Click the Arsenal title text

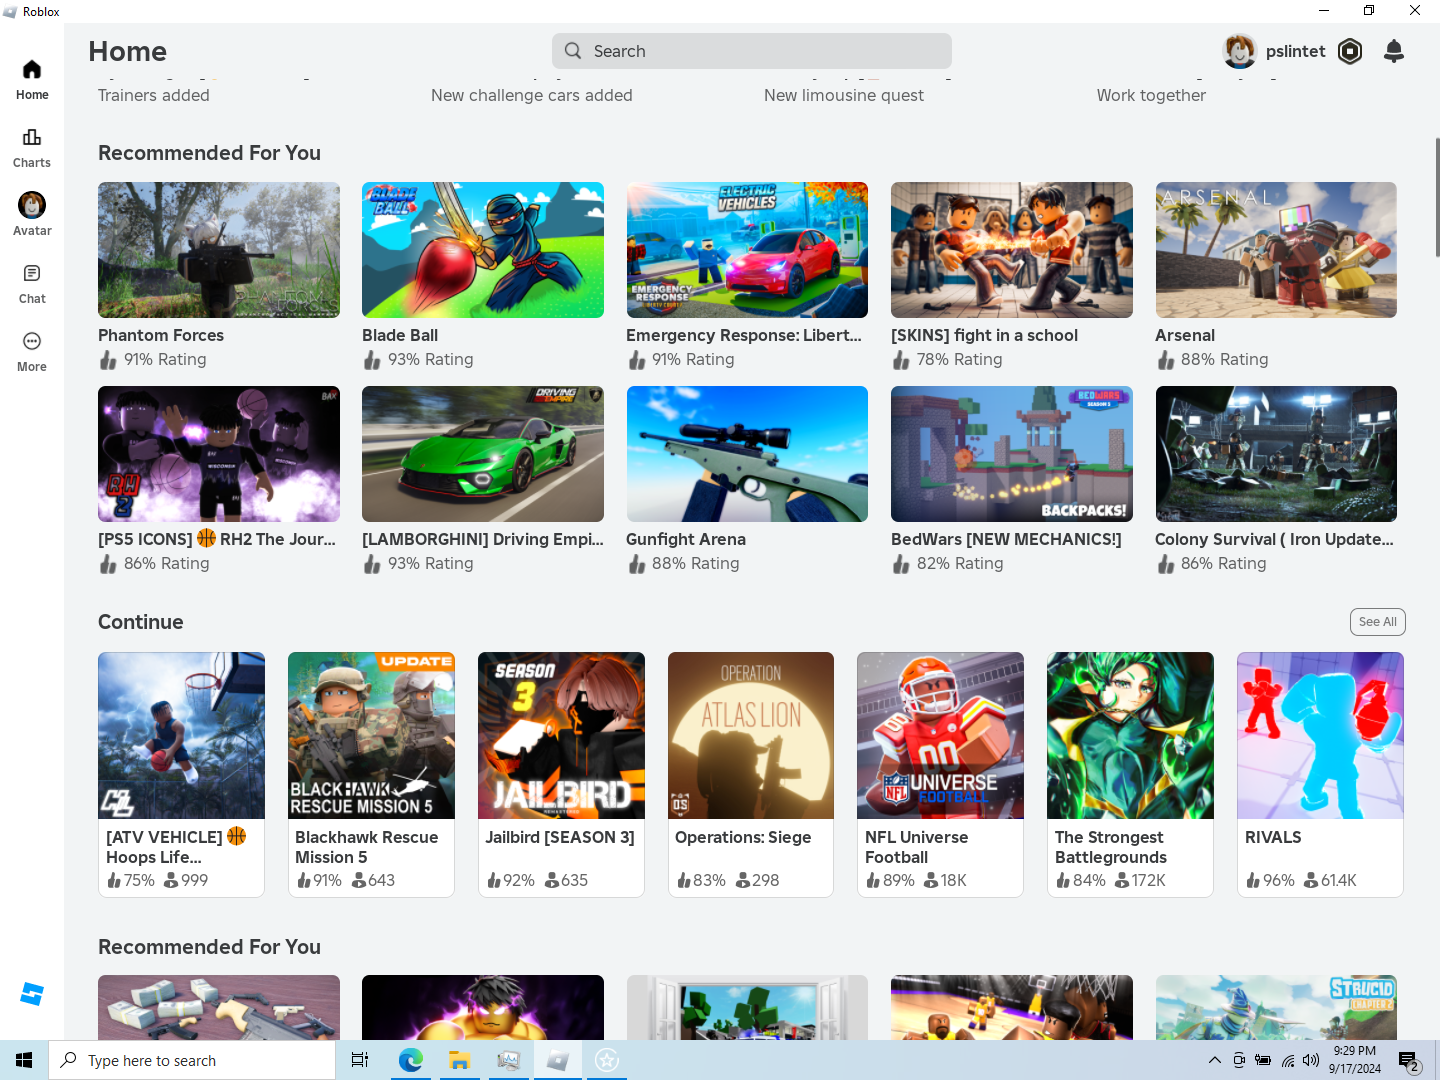point(1185,335)
